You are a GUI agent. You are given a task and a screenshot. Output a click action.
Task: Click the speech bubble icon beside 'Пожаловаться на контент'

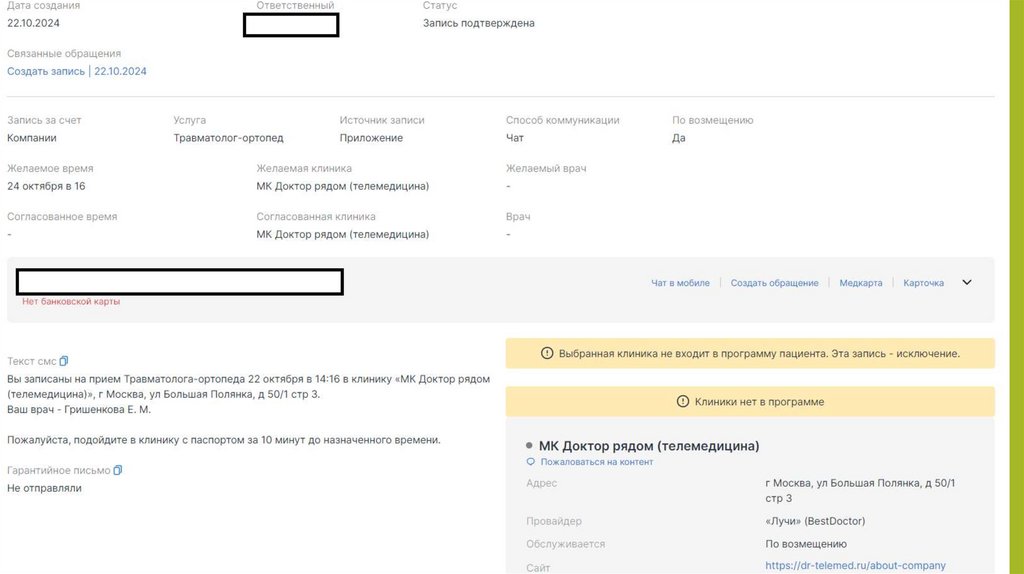point(531,462)
